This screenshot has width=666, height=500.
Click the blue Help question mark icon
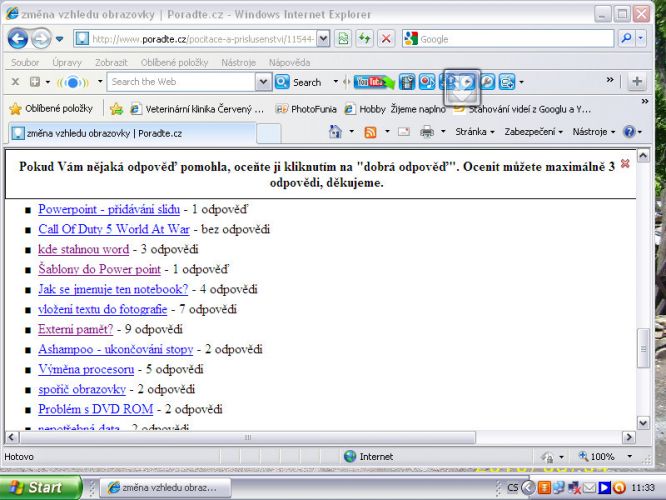[629, 132]
